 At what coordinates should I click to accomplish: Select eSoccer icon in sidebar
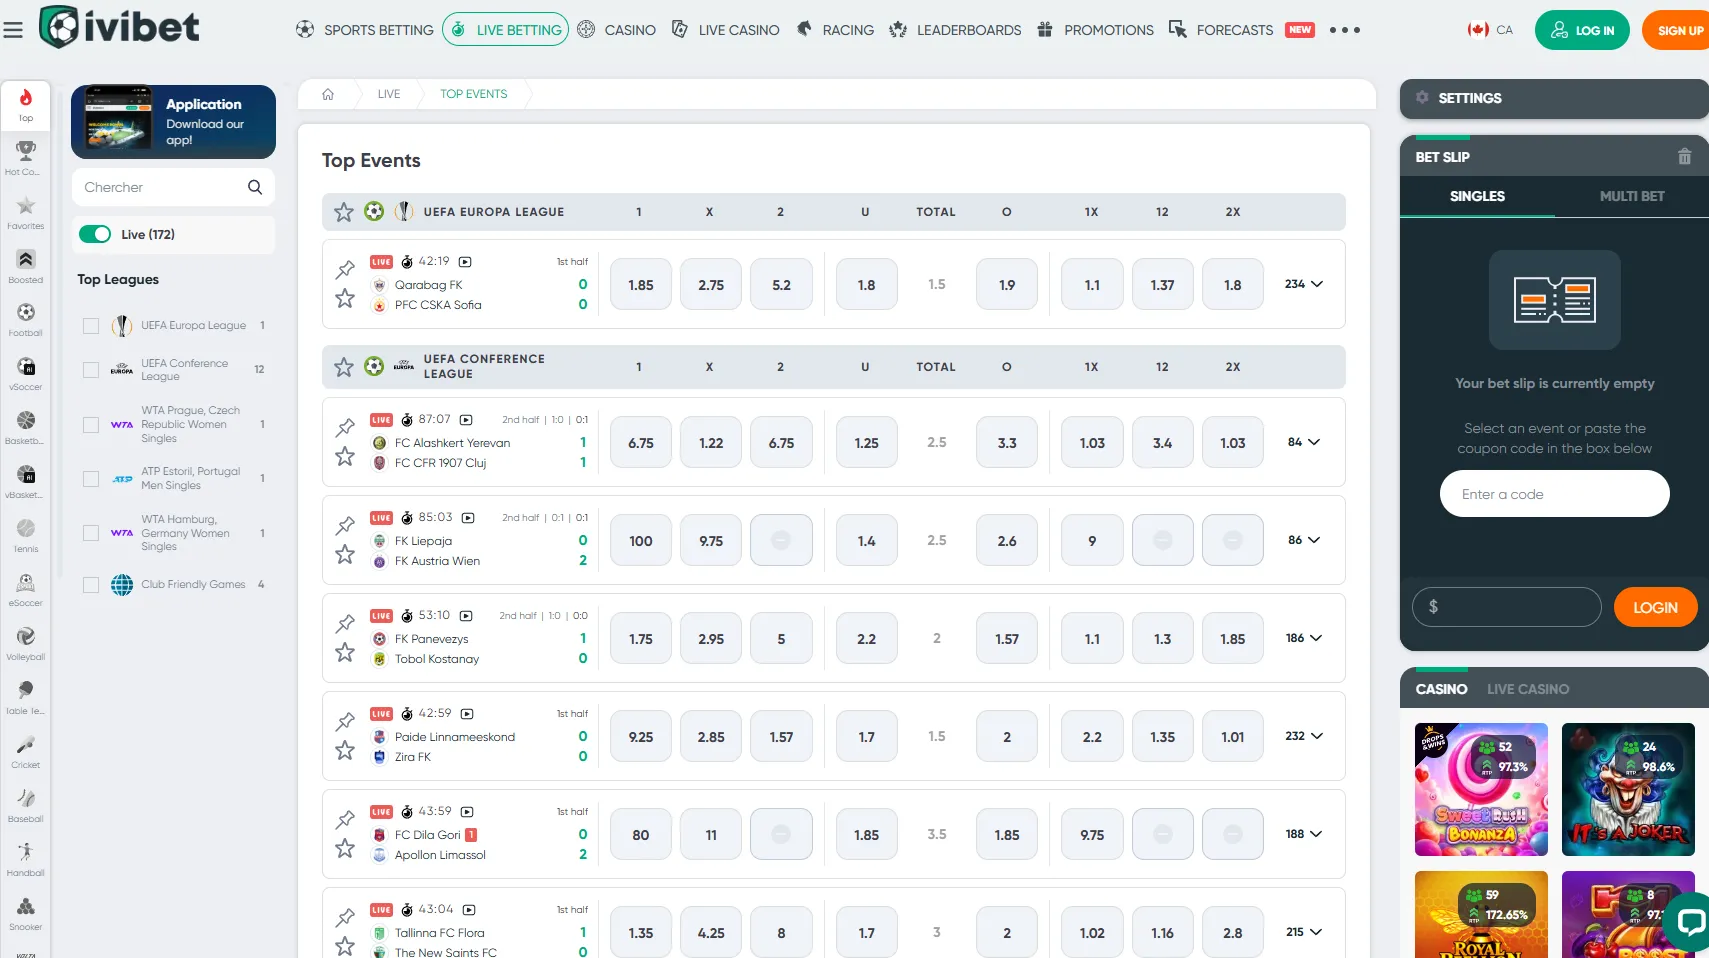26,582
